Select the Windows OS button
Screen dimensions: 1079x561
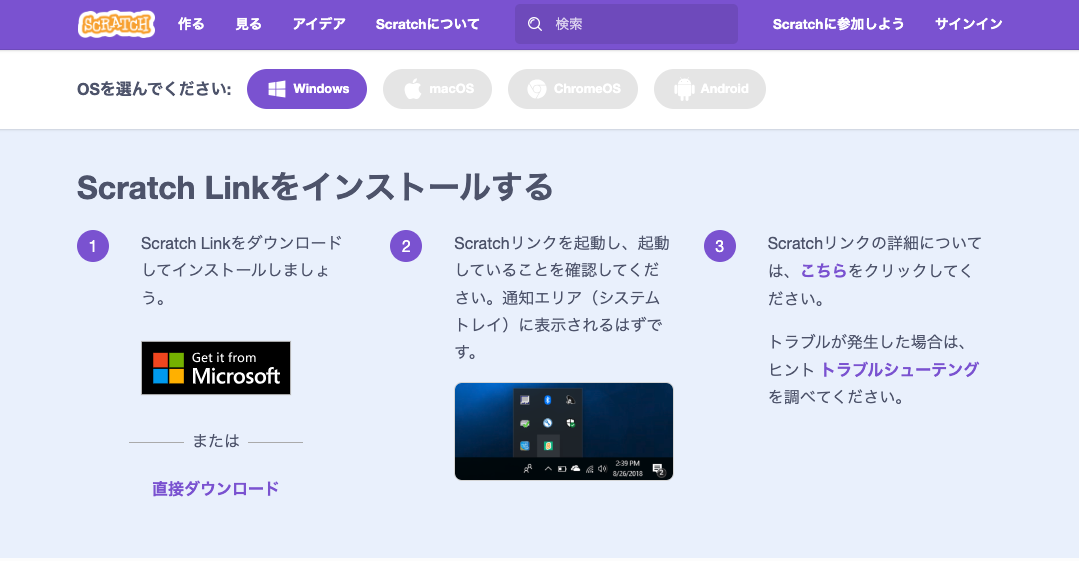[x=307, y=89]
